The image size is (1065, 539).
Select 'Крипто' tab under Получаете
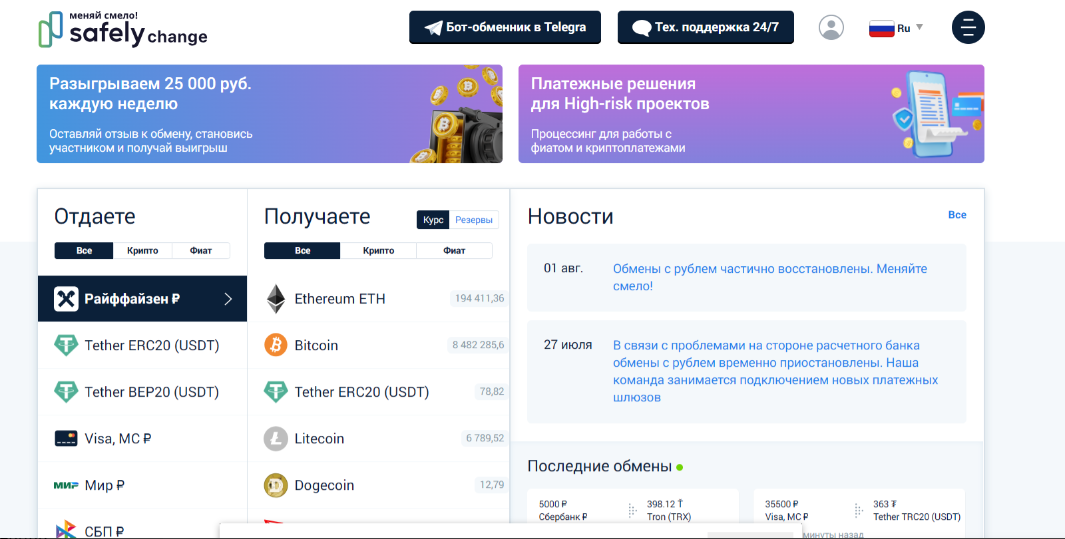(x=378, y=250)
